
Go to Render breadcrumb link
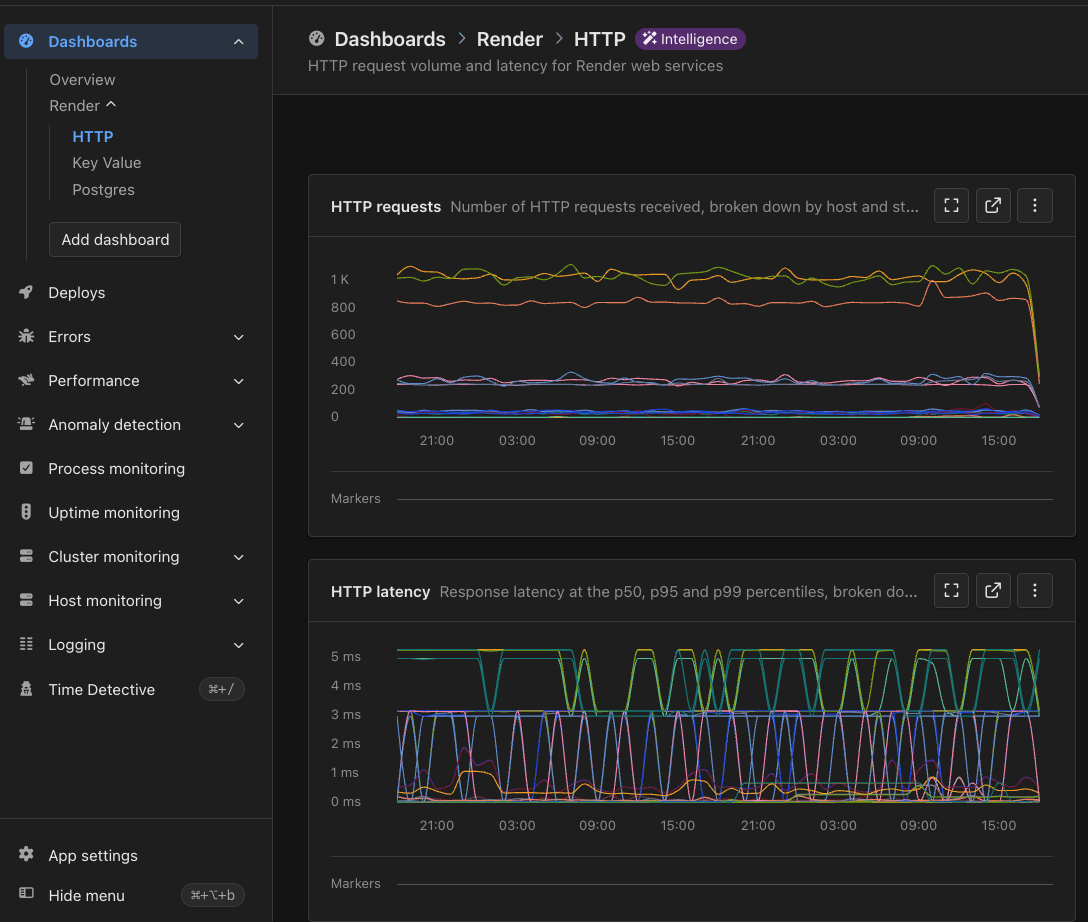pyautogui.click(x=509, y=39)
